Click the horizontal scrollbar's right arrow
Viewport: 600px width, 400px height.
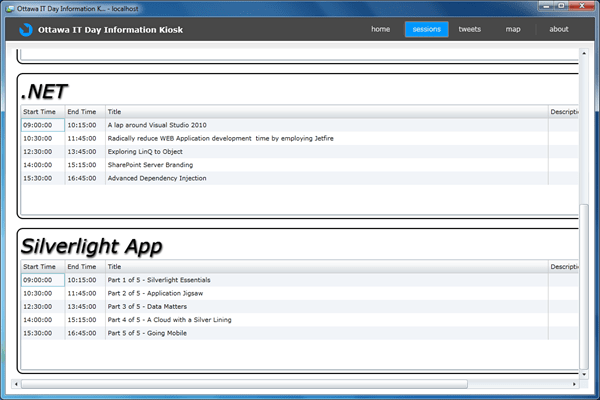(574, 383)
